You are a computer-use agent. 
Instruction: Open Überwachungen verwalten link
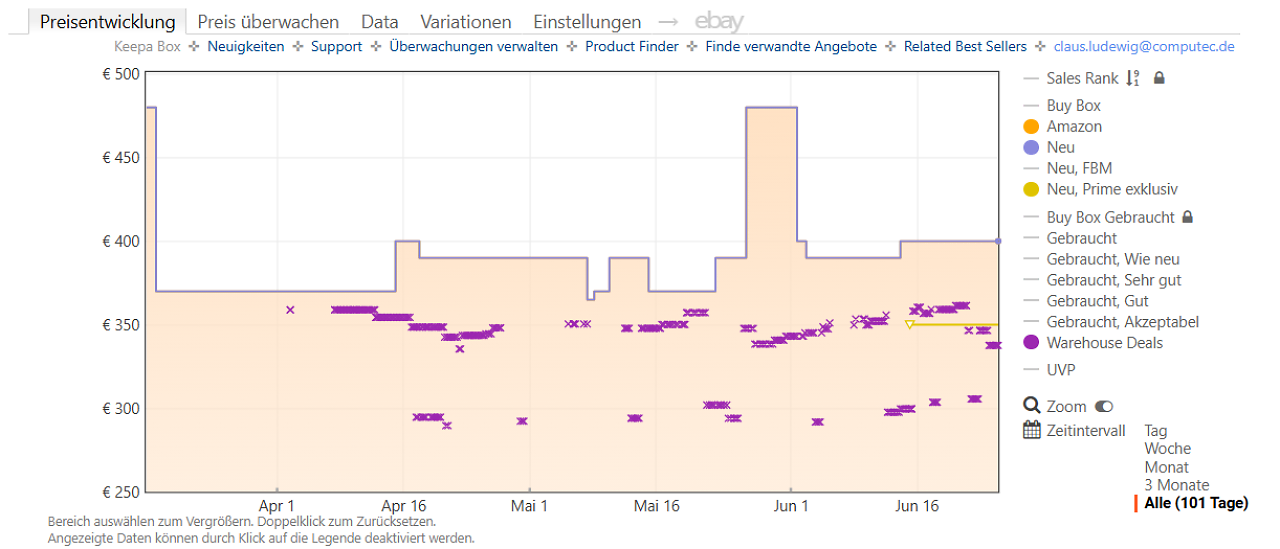pos(474,47)
